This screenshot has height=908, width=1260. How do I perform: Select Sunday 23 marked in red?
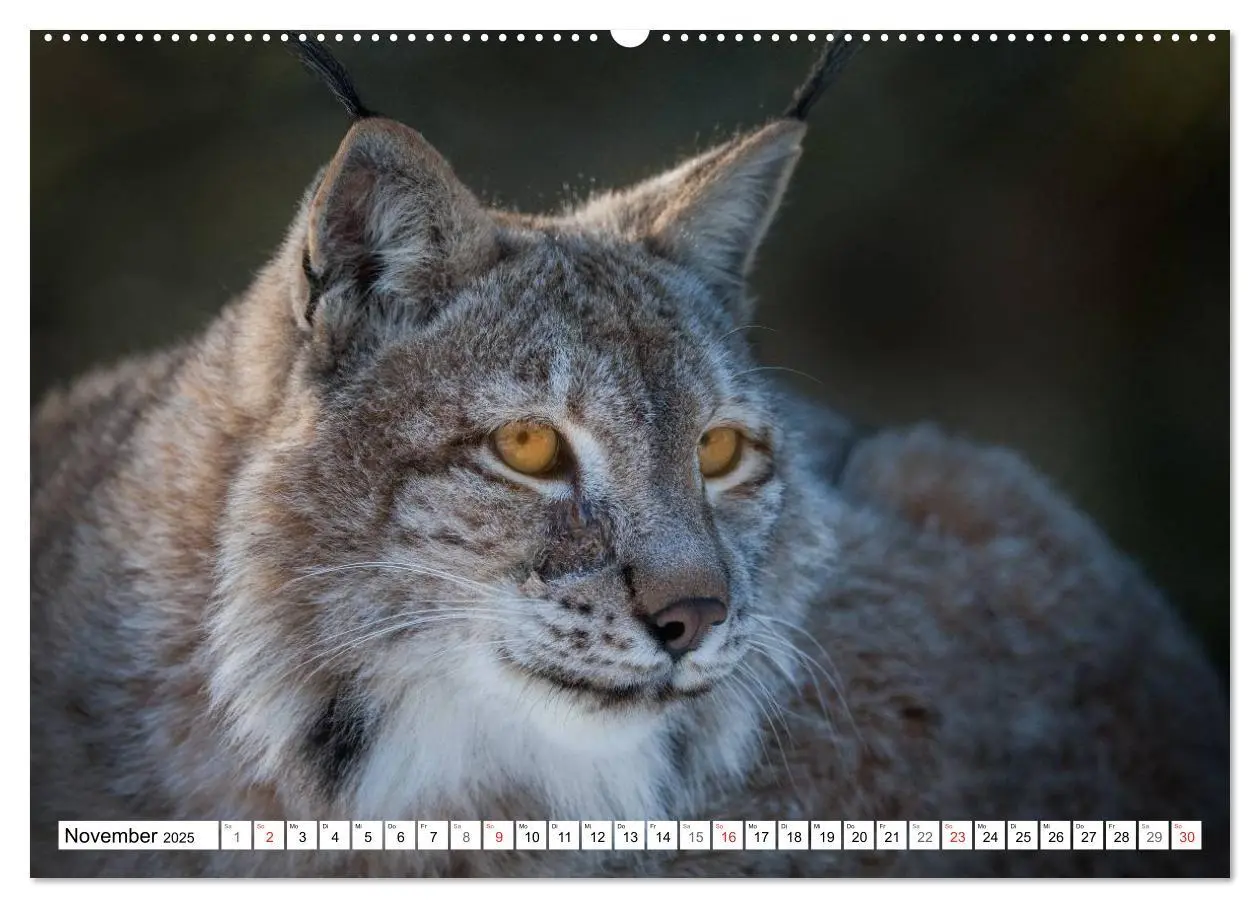tap(957, 836)
